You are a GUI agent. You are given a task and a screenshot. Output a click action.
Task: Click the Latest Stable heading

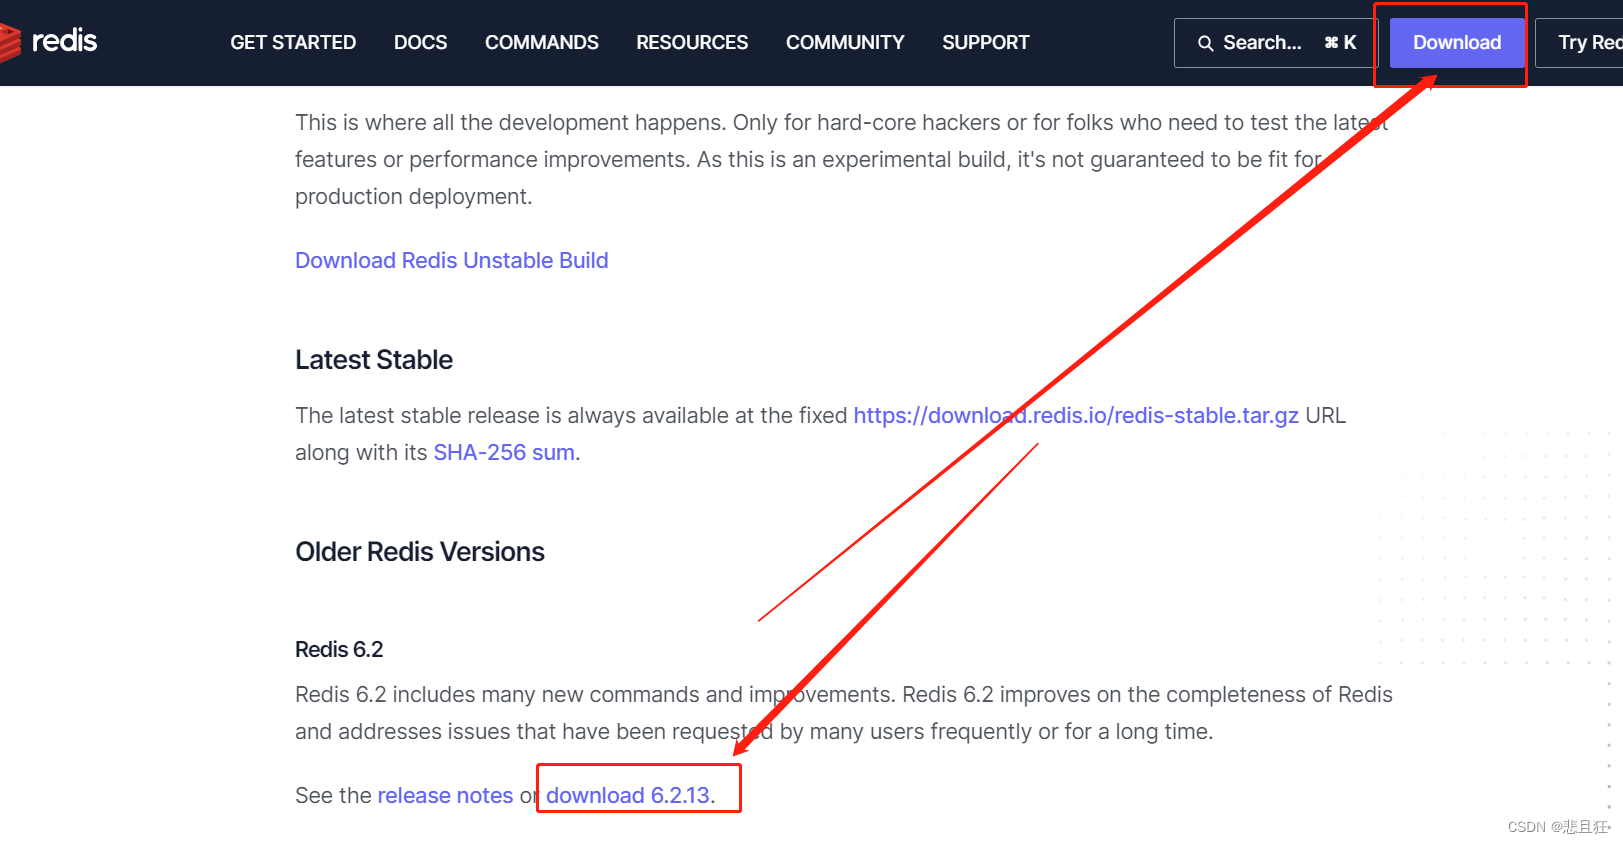pyautogui.click(x=374, y=360)
